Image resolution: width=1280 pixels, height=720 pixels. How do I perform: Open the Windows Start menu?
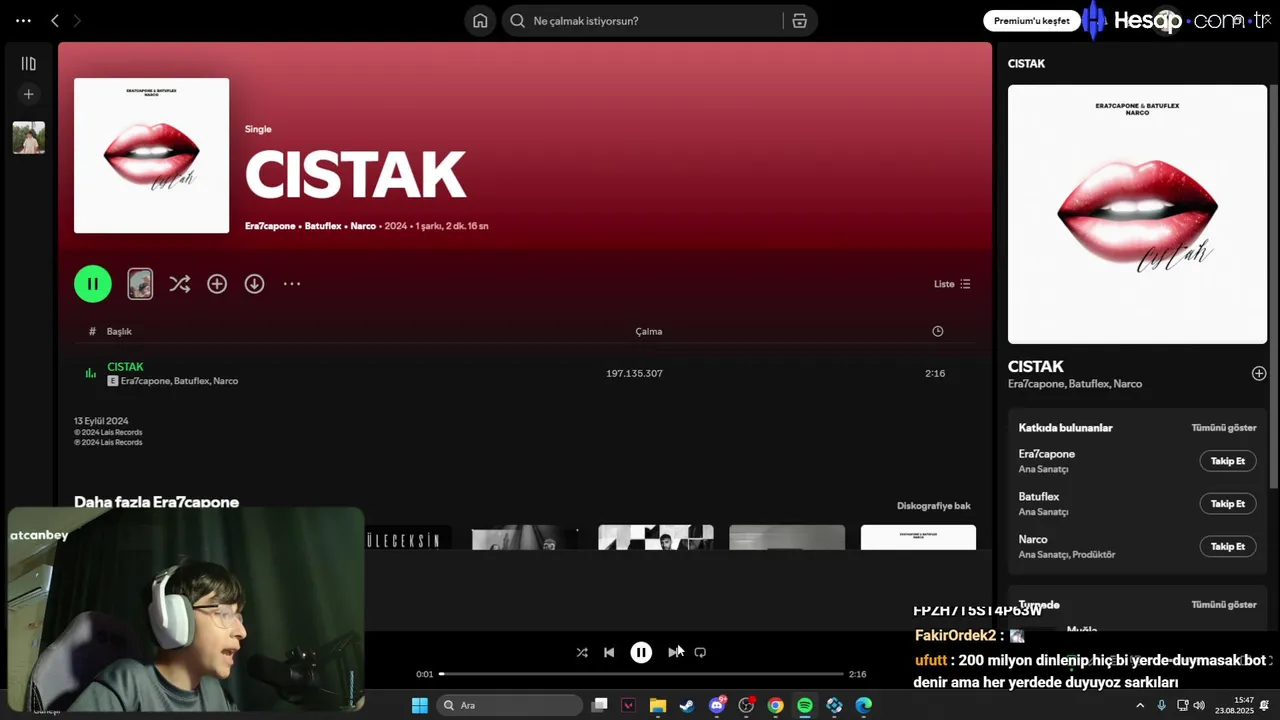pos(420,705)
